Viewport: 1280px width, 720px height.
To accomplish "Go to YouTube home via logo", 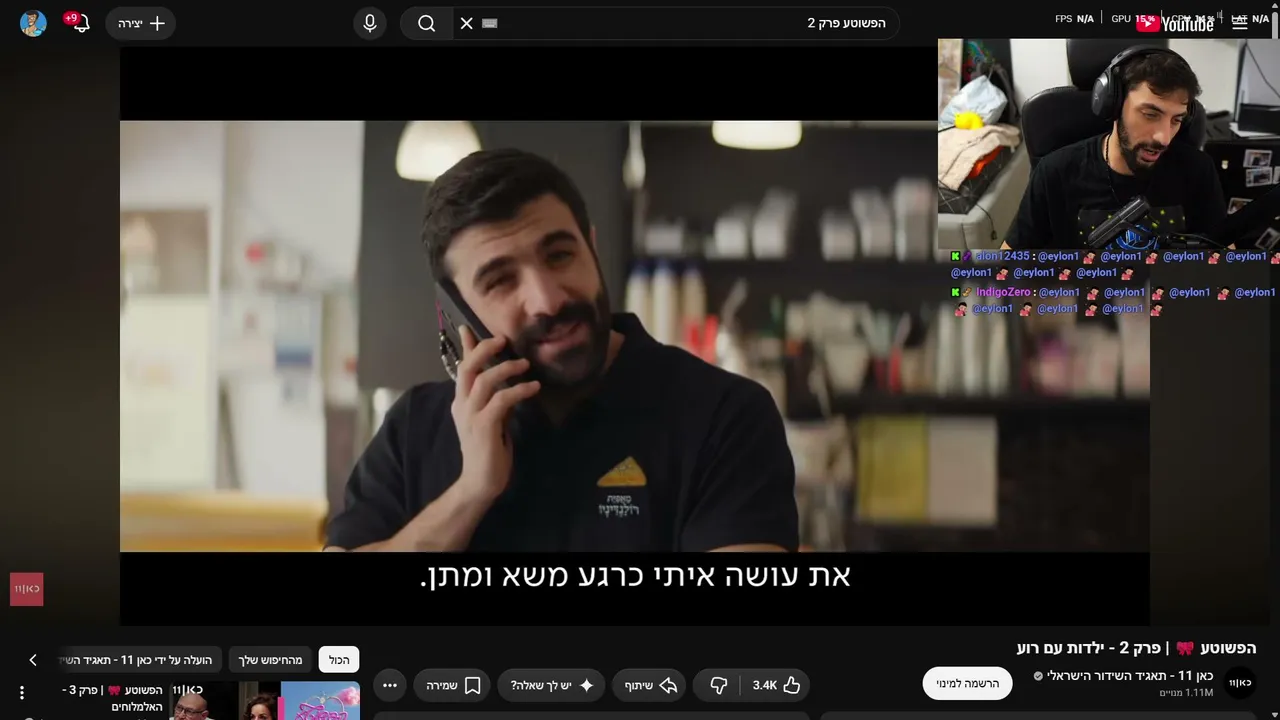I will (x=1176, y=23).
